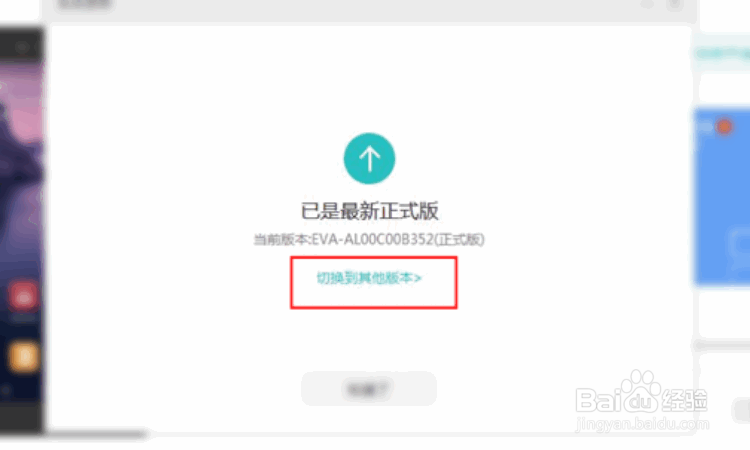Click the blurred circular icon in phone status bar
The width and height of the screenshot is (750, 450).
[x=21, y=47]
